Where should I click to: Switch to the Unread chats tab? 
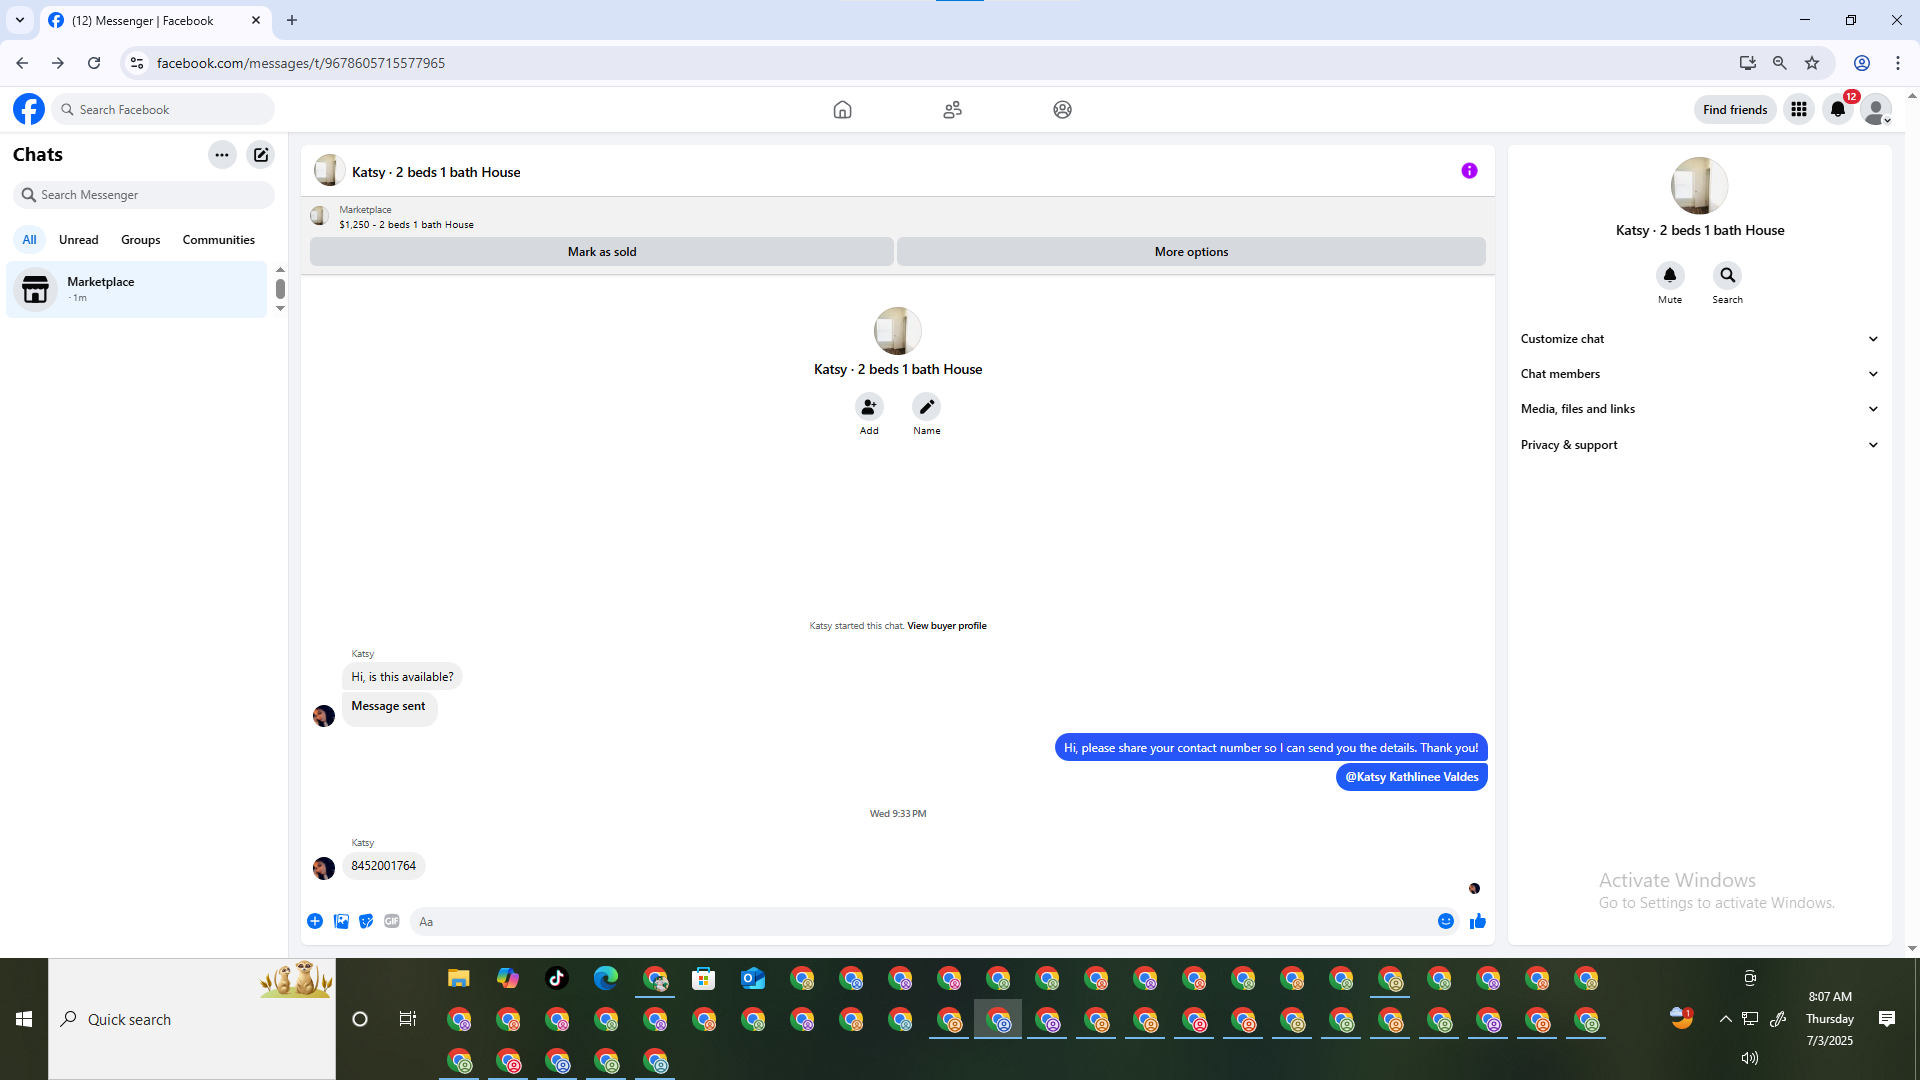pos(78,240)
